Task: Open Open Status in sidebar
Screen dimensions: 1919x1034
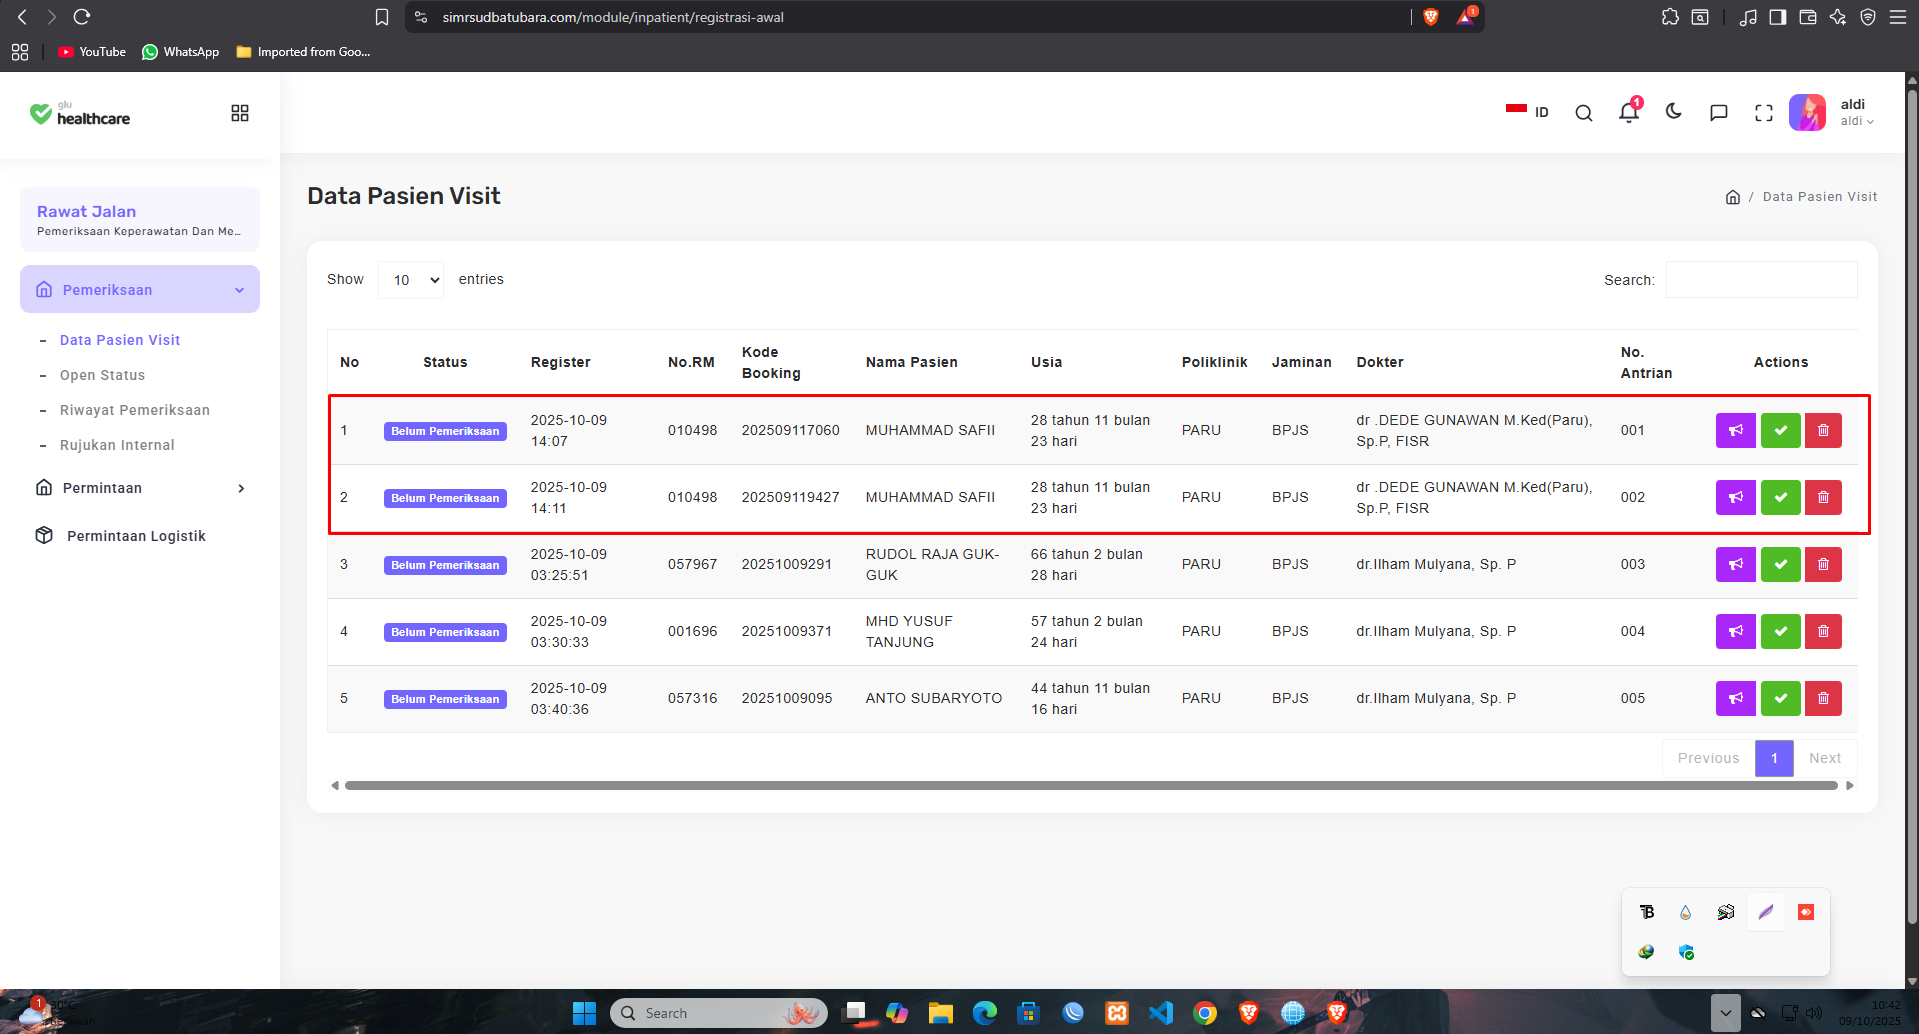Action: pyautogui.click(x=102, y=375)
